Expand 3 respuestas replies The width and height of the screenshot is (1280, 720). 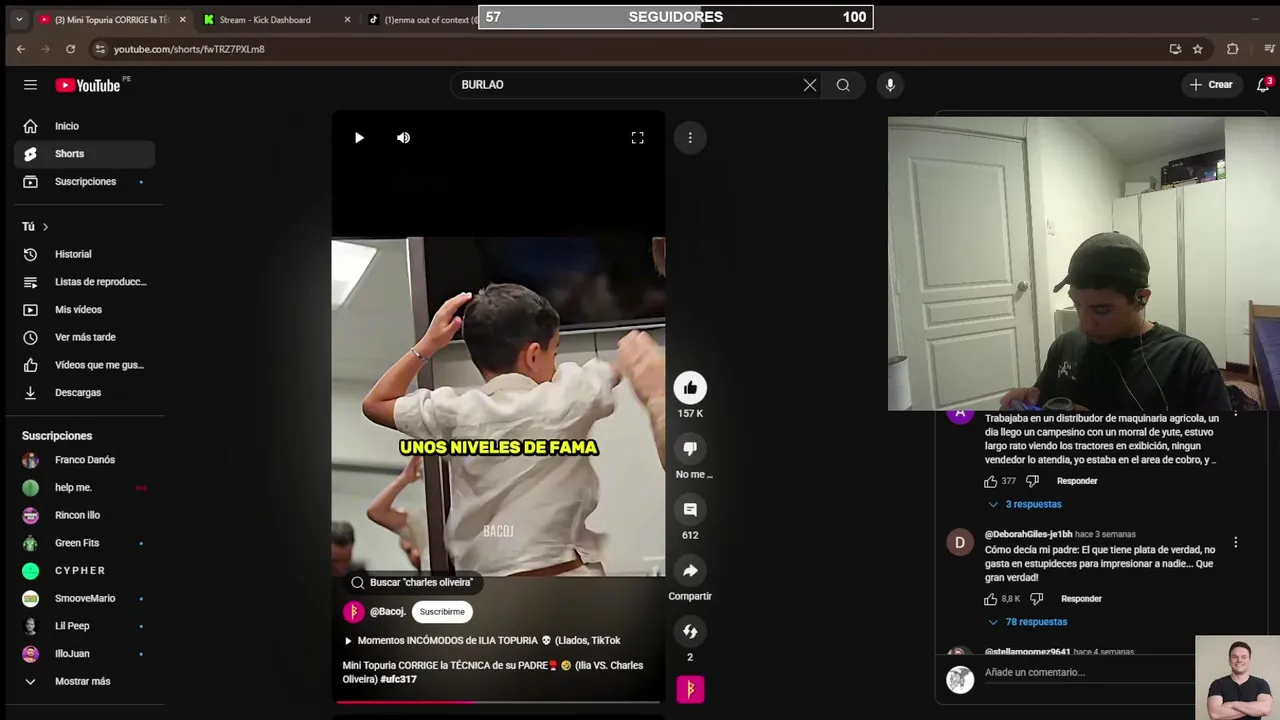[x=1024, y=504]
